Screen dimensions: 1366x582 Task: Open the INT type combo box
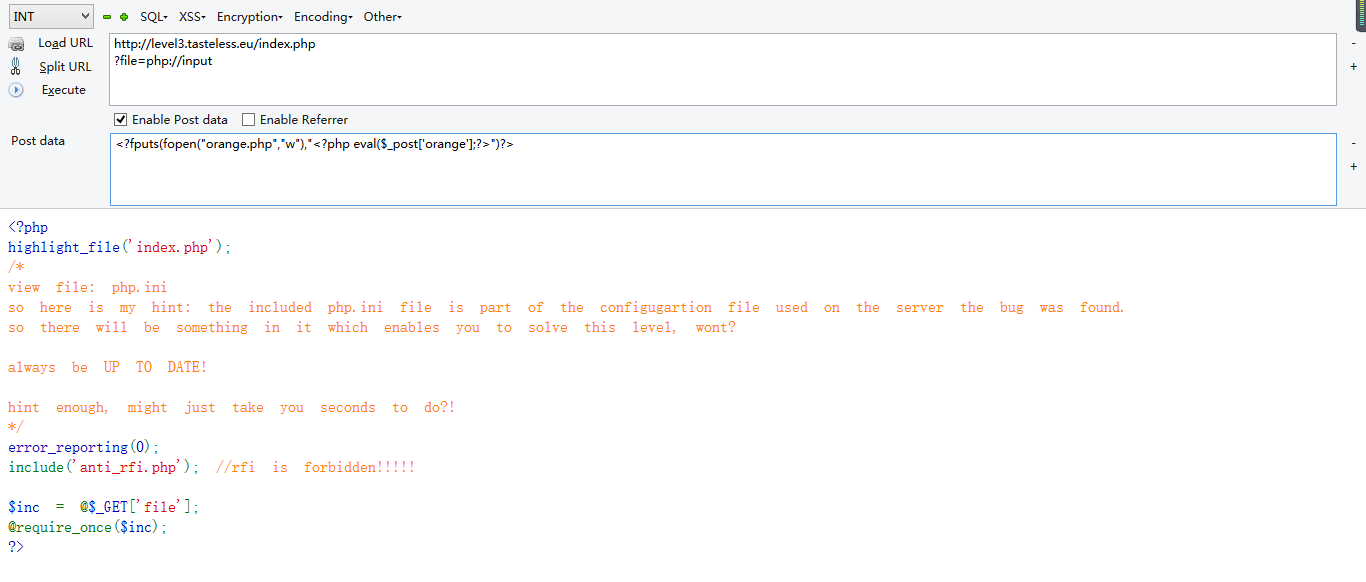click(x=51, y=16)
